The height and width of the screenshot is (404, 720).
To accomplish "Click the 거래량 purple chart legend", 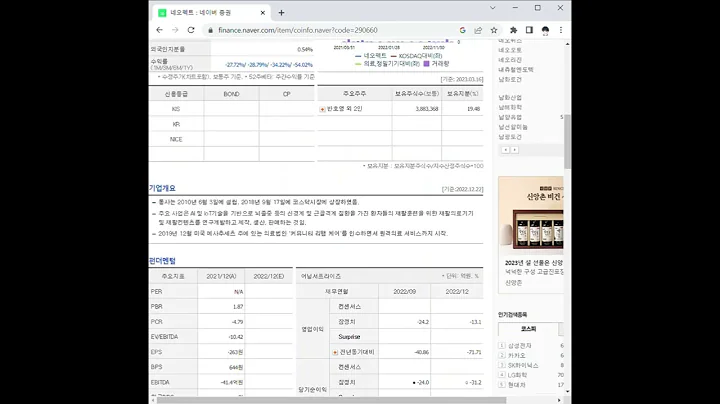I will tap(436, 64).
